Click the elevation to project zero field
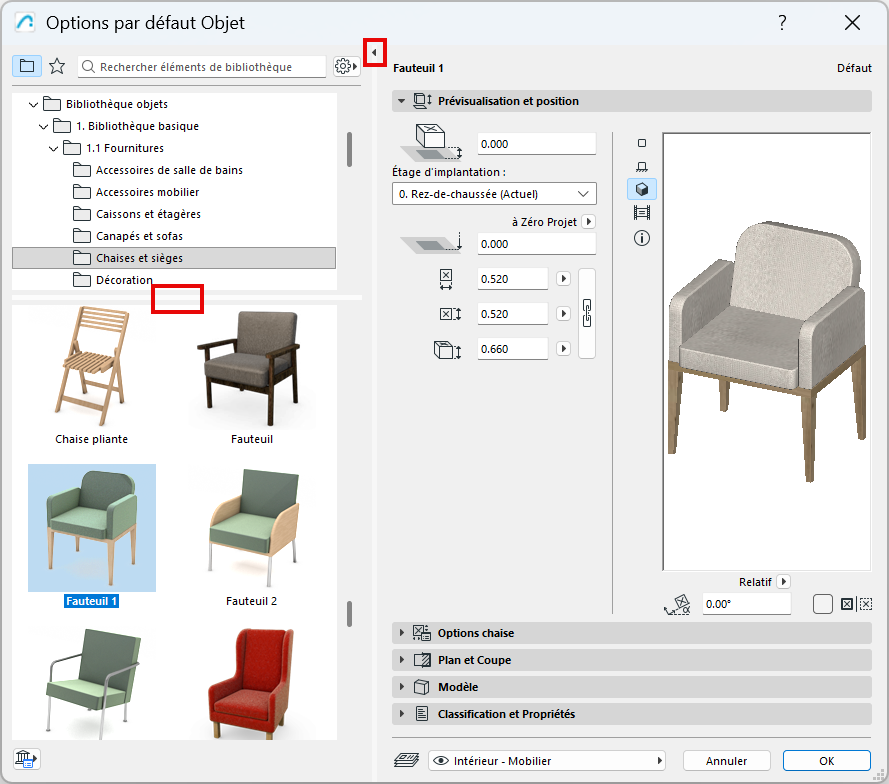The height and width of the screenshot is (784, 889). pos(536,244)
